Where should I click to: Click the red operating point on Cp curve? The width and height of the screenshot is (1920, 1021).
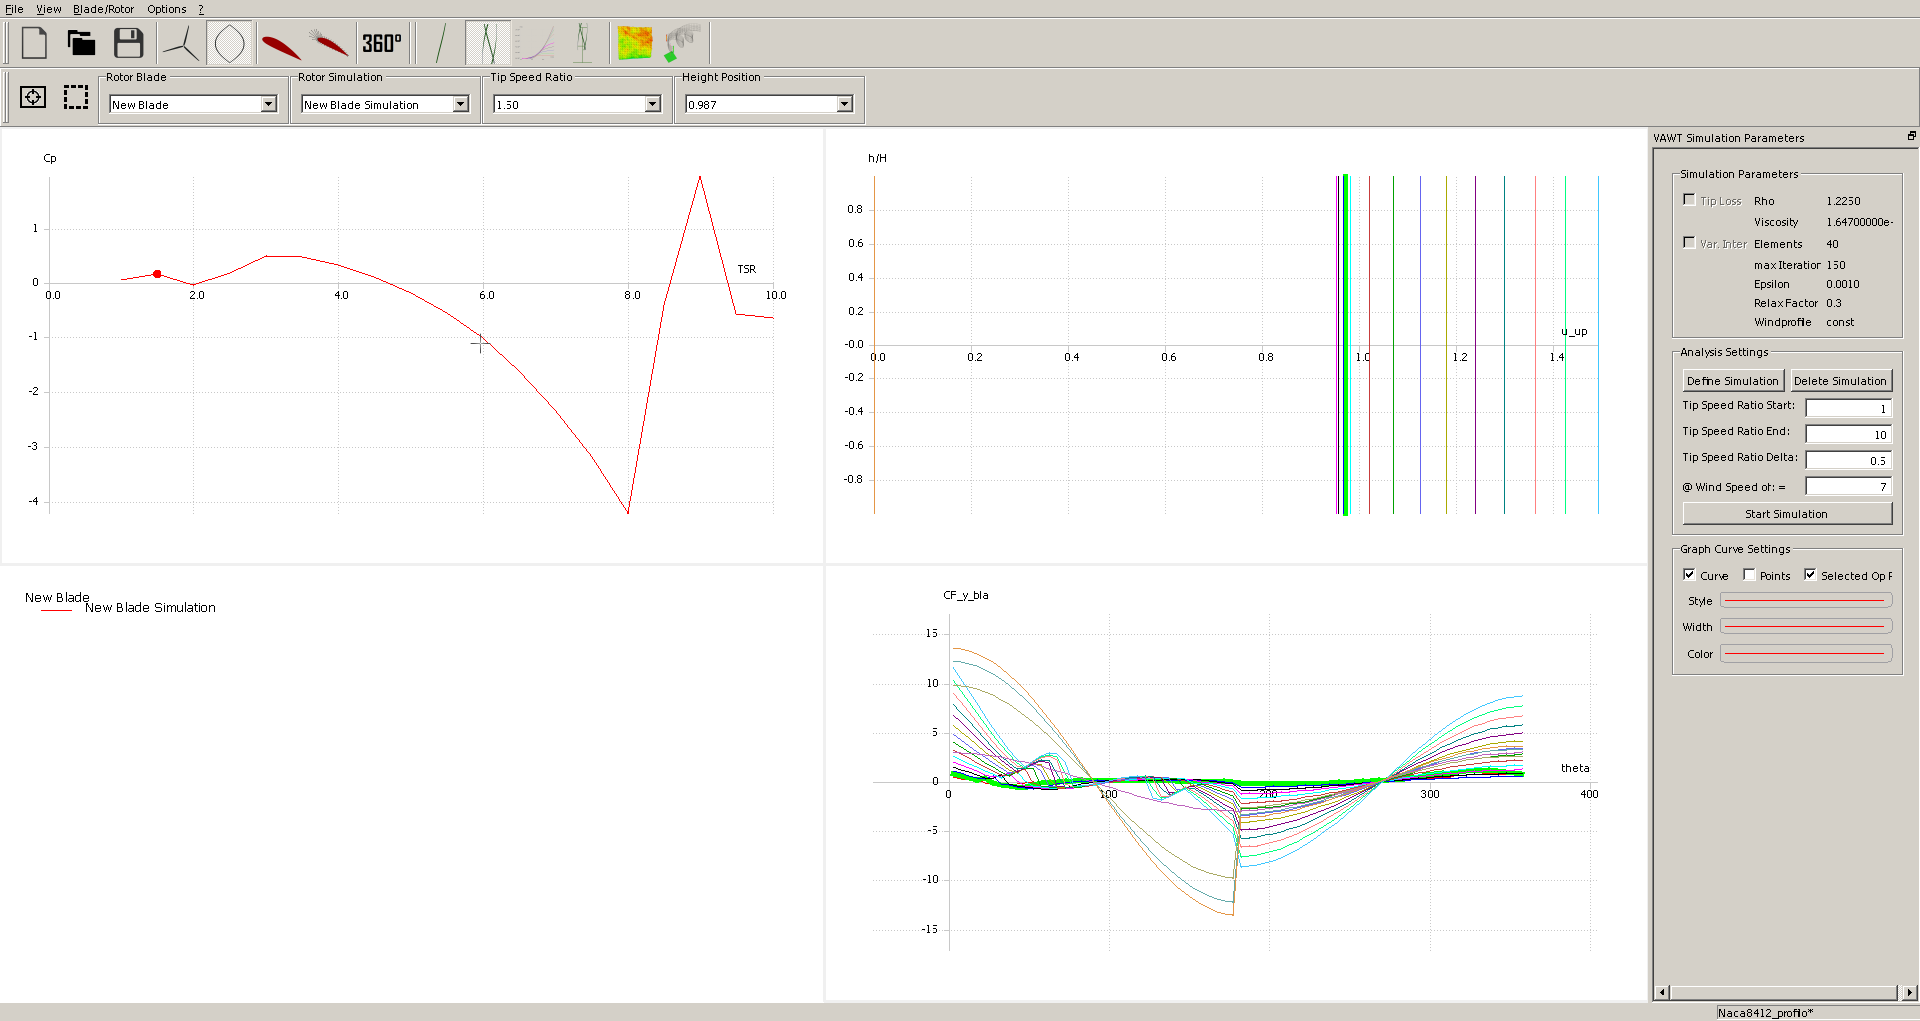pyautogui.click(x=157, y=274)
